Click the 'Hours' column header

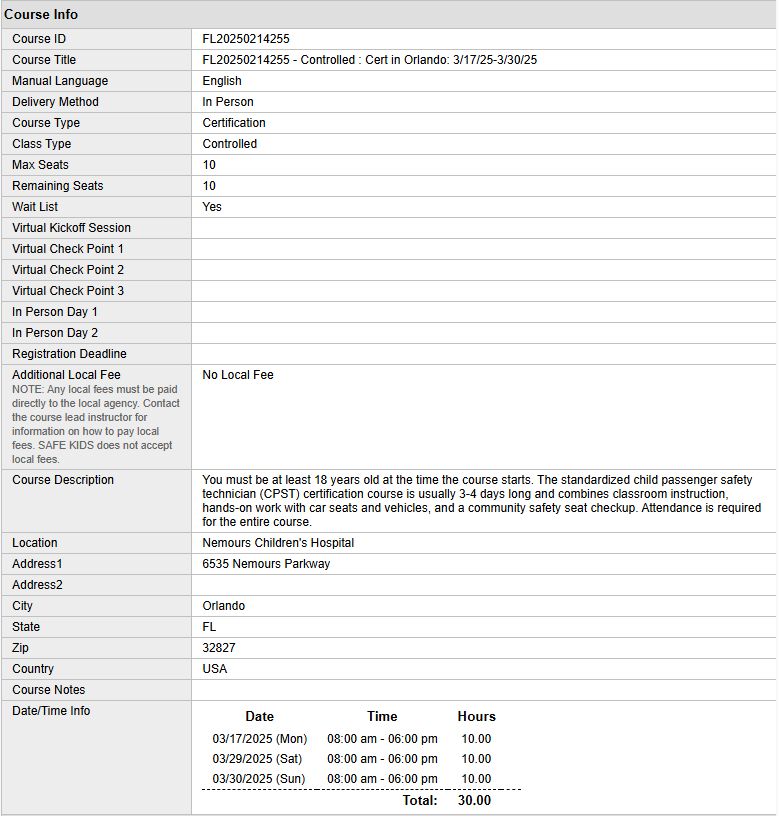tap(477, 717)
